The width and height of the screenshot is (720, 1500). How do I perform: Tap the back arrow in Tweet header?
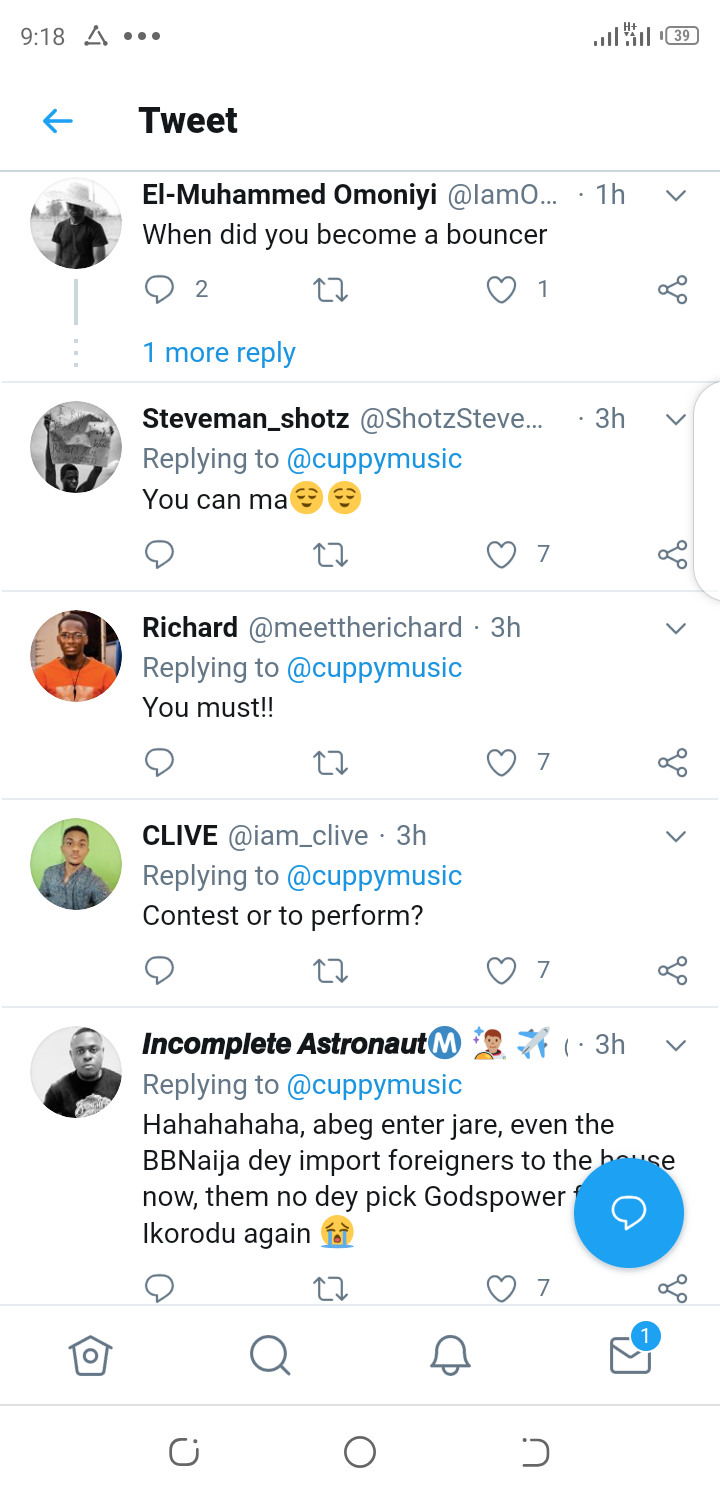[x=58, y=121]
